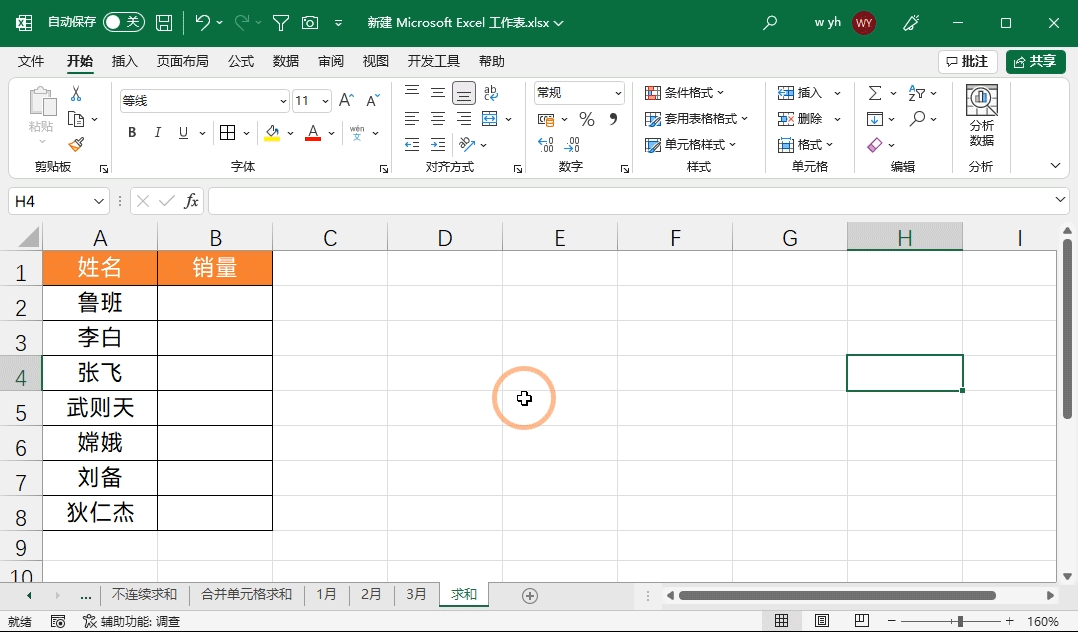1078x632 pixels.
Task: Click the AutoSum sigma icon
Action: click(874, 93)
